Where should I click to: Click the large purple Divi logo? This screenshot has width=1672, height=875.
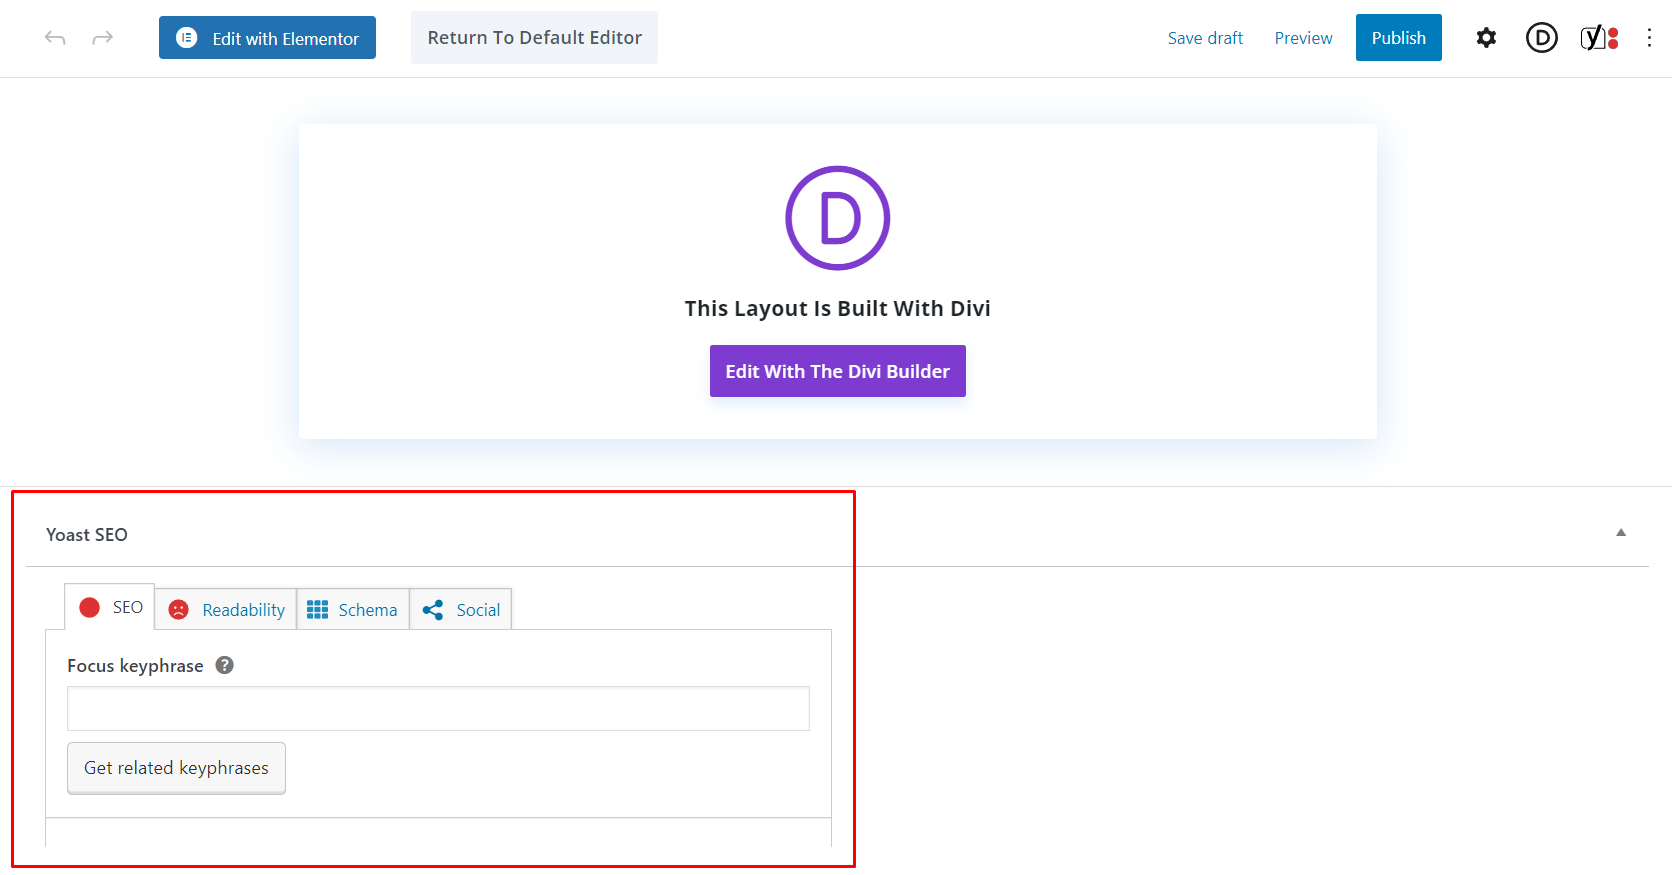(x=838, y=218)
